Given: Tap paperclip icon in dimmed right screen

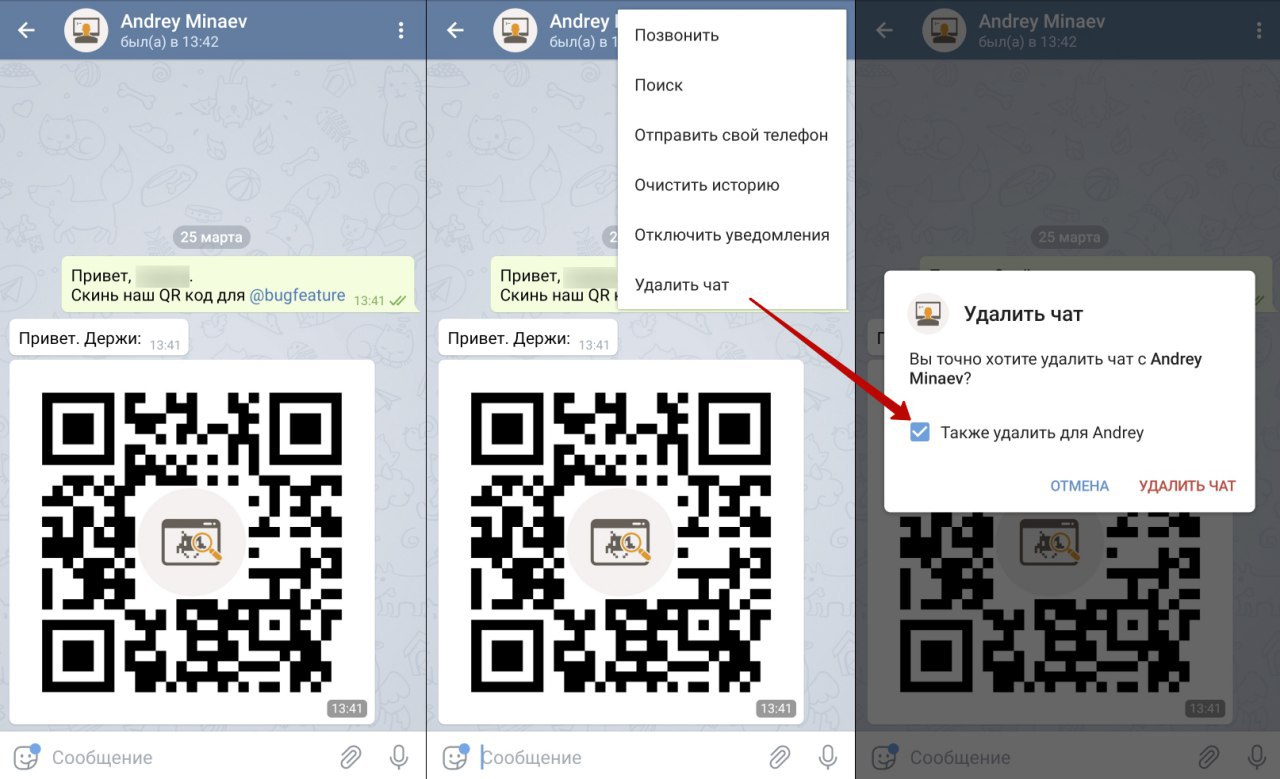Looking at the screenshot, I should 1208,757.
